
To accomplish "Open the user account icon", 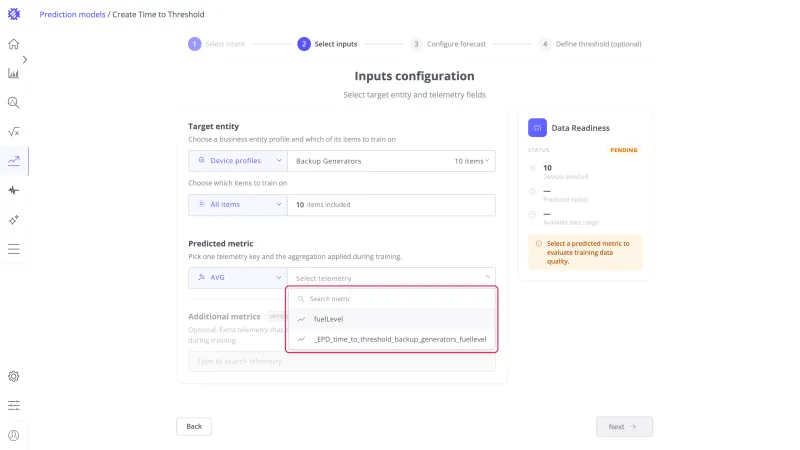I will 14,435.
